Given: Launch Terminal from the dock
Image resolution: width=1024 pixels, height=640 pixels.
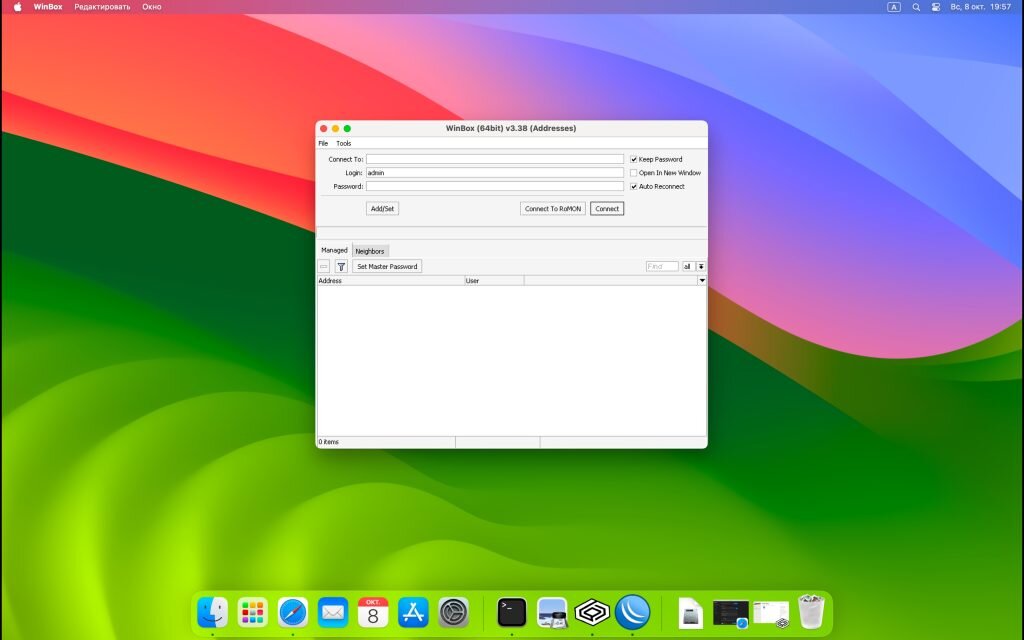Looking at the screenshot, I should tap(512, 613).
